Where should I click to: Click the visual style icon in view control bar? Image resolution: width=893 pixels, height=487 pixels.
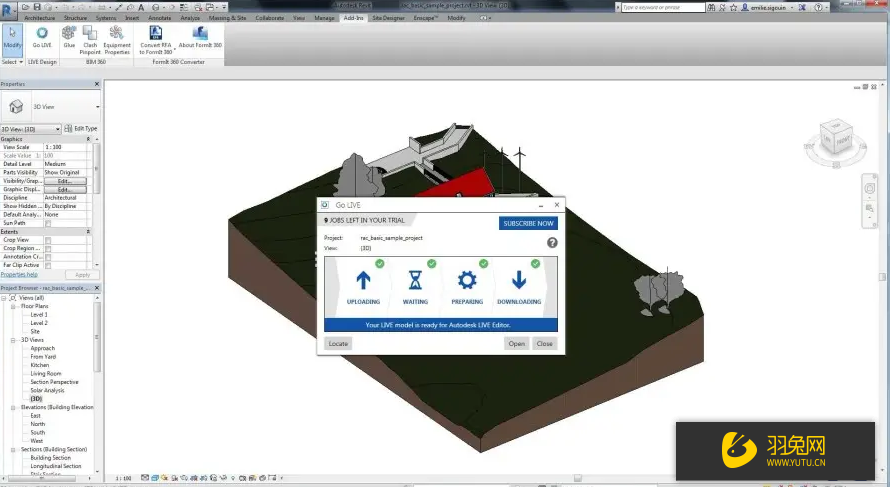tap(155, 478)
